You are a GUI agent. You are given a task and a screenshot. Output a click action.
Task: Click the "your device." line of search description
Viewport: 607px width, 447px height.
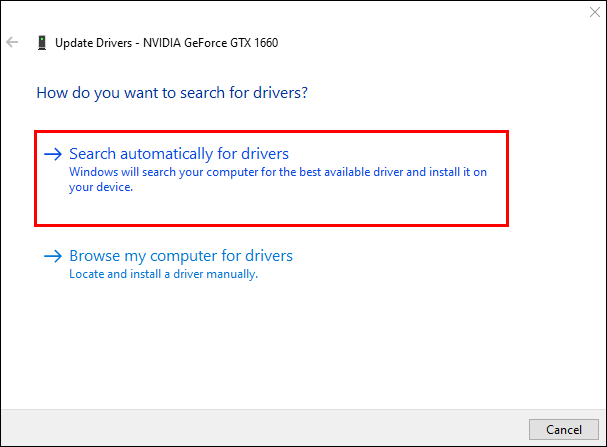[100, 186]
